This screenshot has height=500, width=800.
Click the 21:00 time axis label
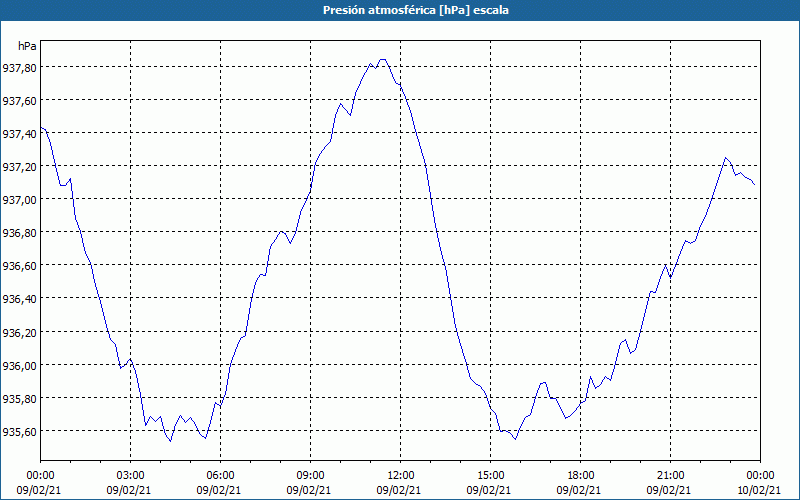(x=670, y=476)
